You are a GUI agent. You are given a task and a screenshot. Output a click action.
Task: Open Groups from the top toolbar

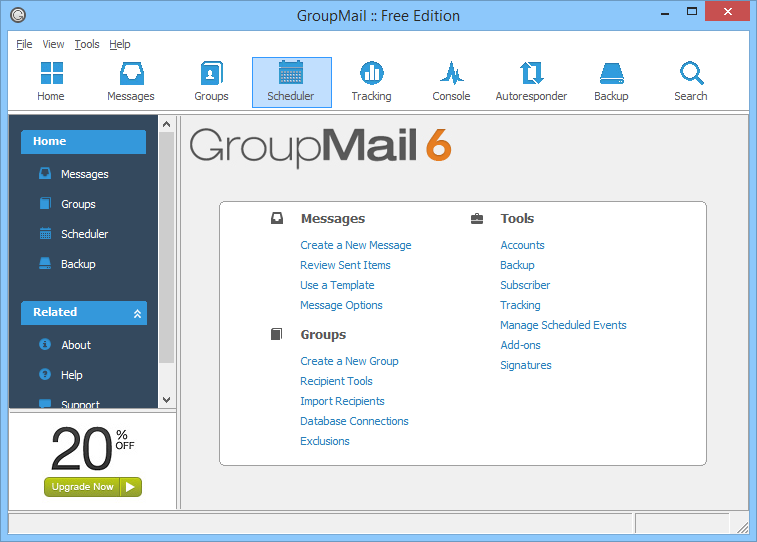(211, 82)
